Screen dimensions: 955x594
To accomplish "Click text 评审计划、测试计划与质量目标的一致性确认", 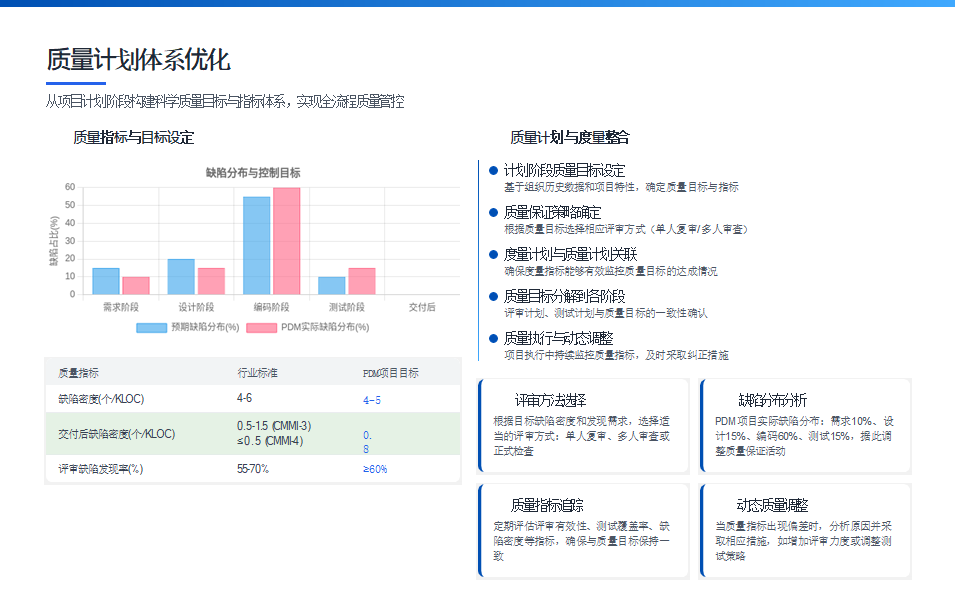I will 605,313.
